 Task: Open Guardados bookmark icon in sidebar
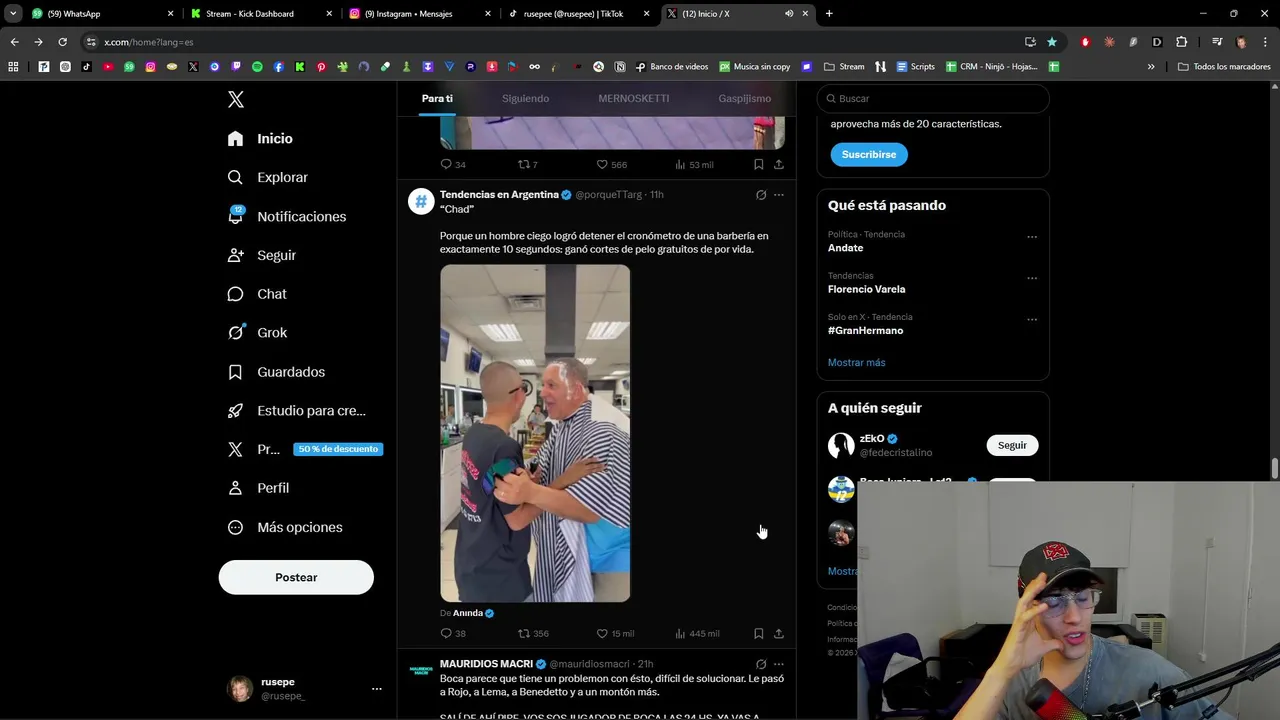[235, 372]
